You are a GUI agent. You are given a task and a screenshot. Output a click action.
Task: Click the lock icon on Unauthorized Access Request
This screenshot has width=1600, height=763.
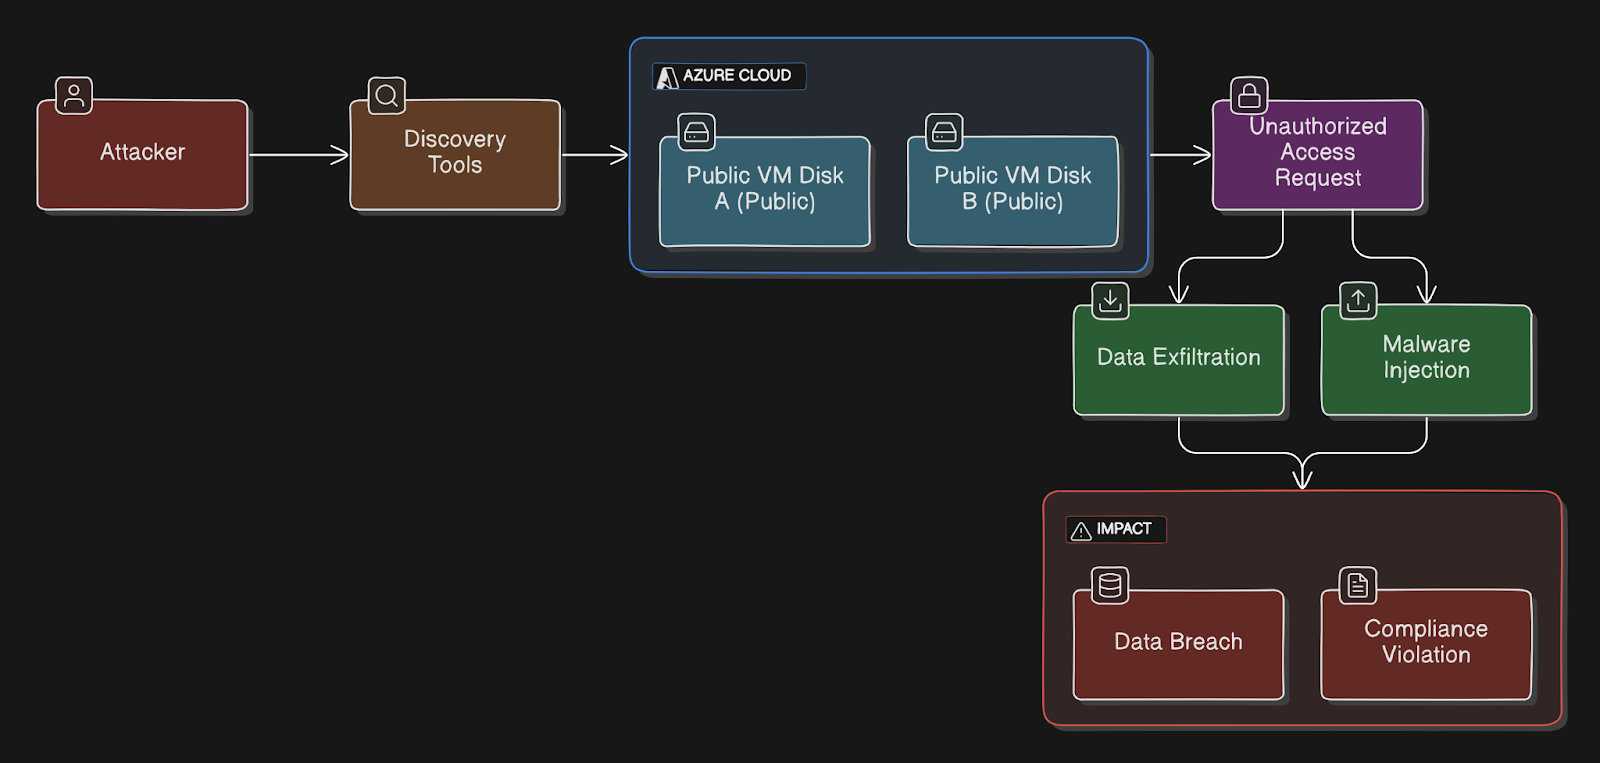[1249, 96]
